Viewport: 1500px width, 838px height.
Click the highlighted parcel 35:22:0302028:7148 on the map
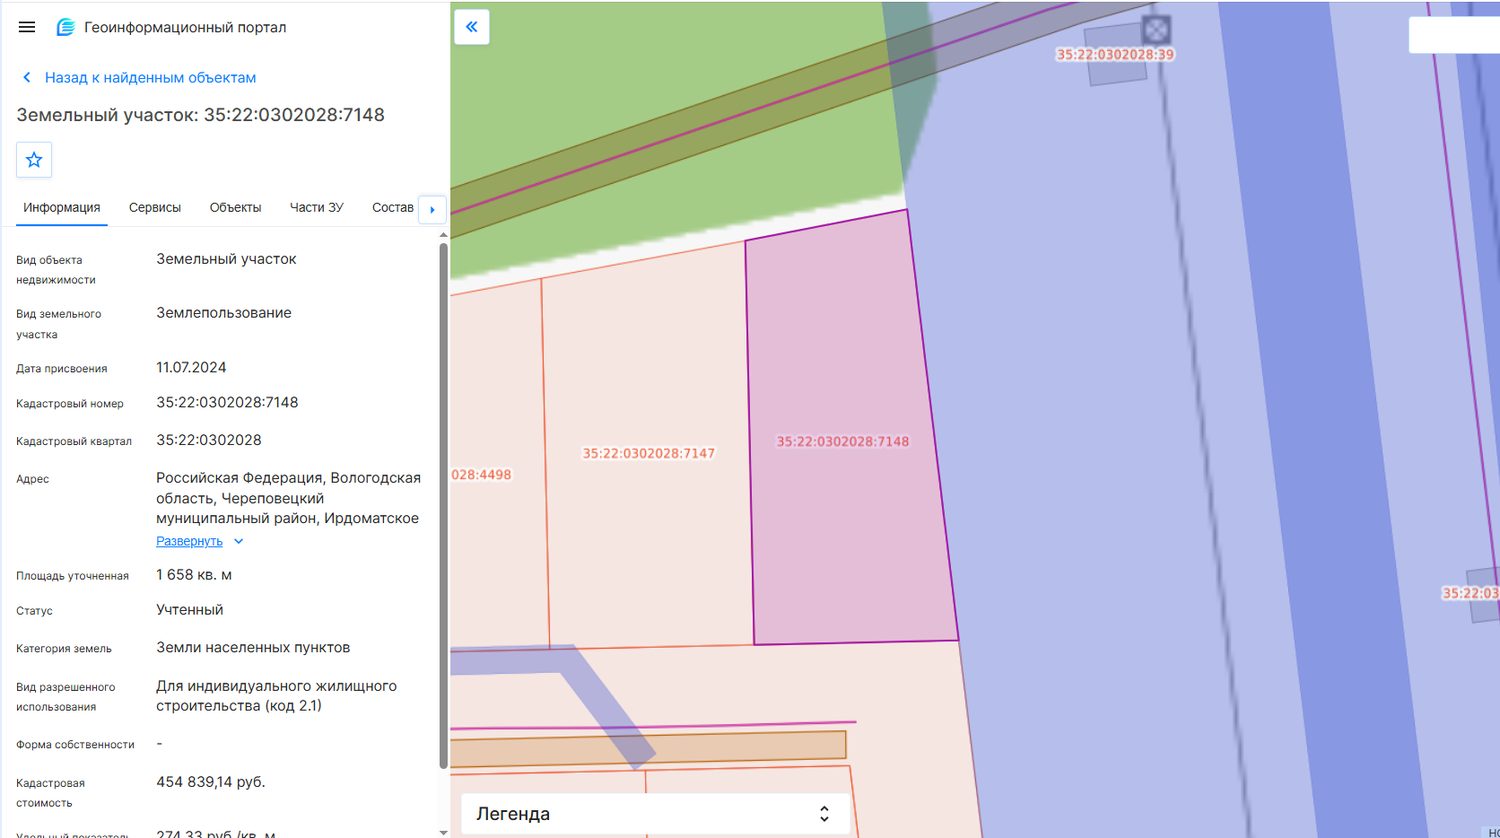pos(843,441)
